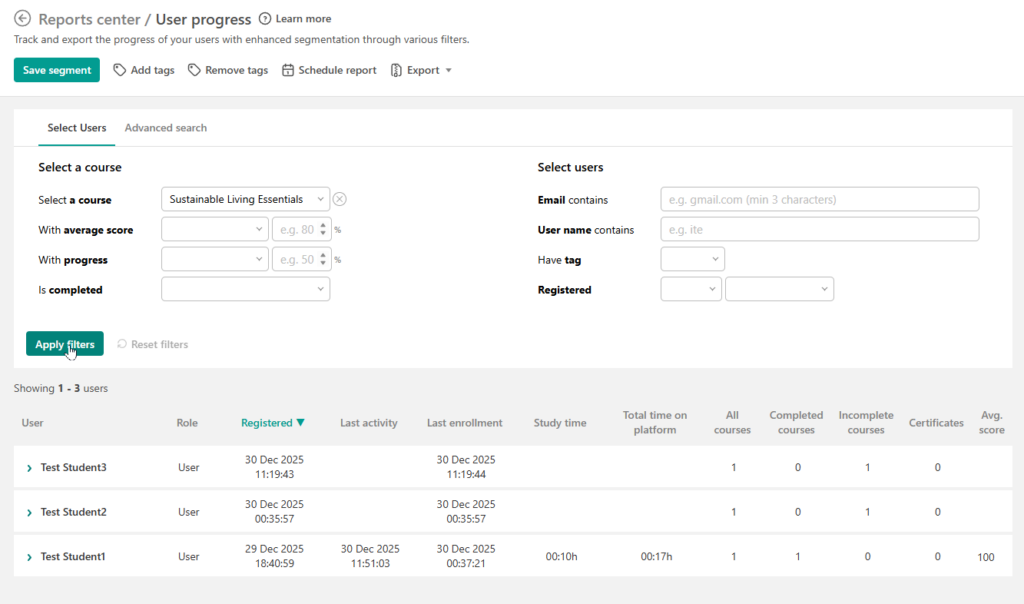This screenshot has width=1024, height=604.
Task: Click the Apply filters button
Action: coord(65,344)
